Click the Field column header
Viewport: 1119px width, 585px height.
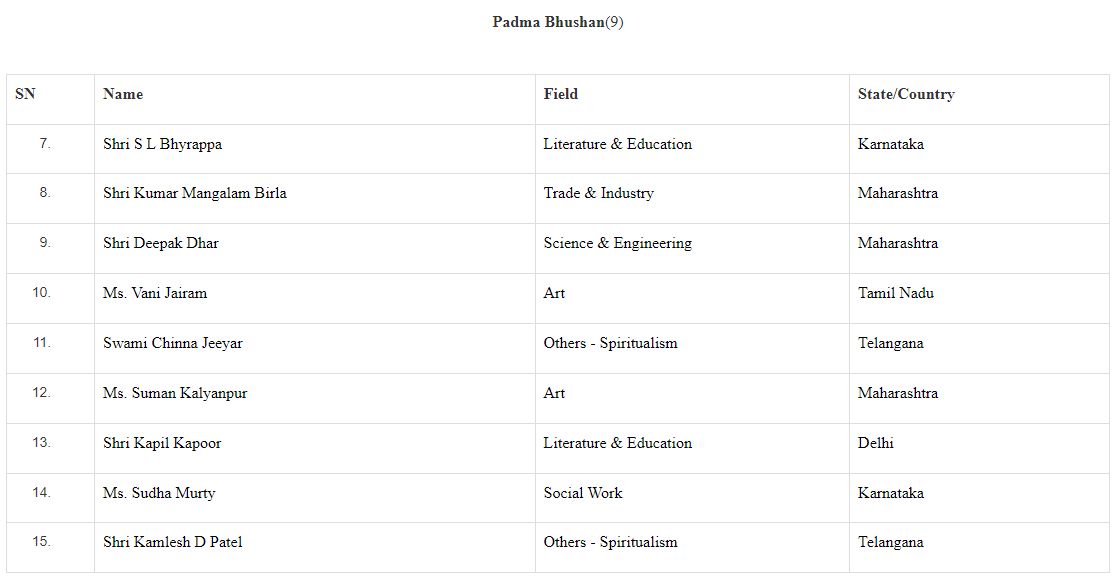[x=561, y=94]
